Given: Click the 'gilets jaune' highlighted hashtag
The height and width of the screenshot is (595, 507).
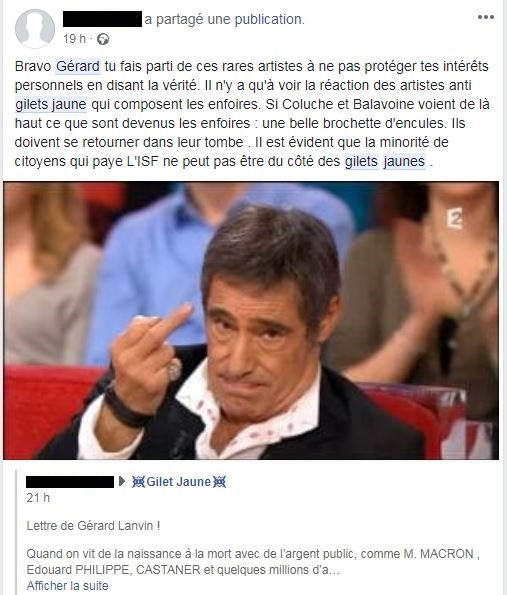Looking at the screenshot, I should click(51, 104).
